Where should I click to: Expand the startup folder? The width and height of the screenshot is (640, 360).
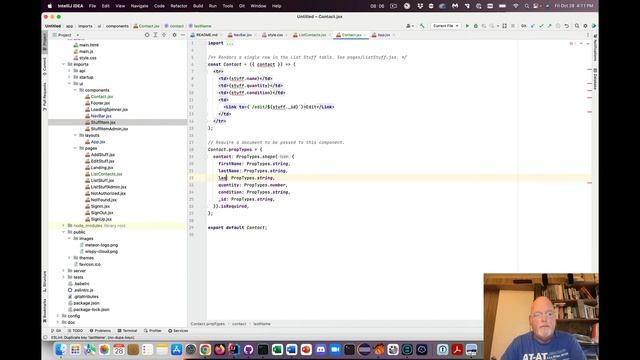tap(69, 77)
